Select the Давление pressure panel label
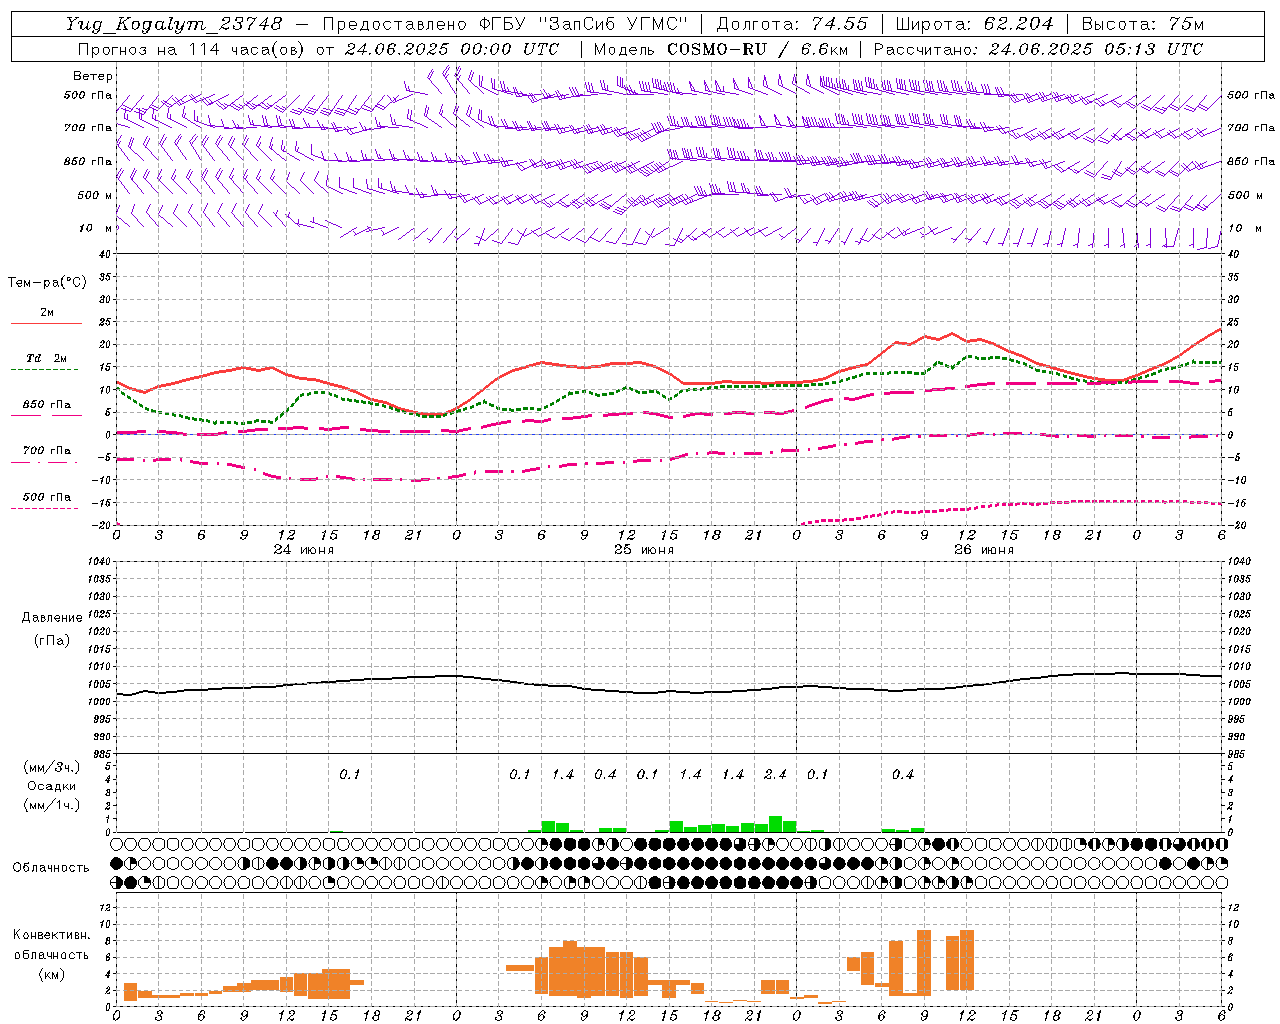 (x=51, y=618)
